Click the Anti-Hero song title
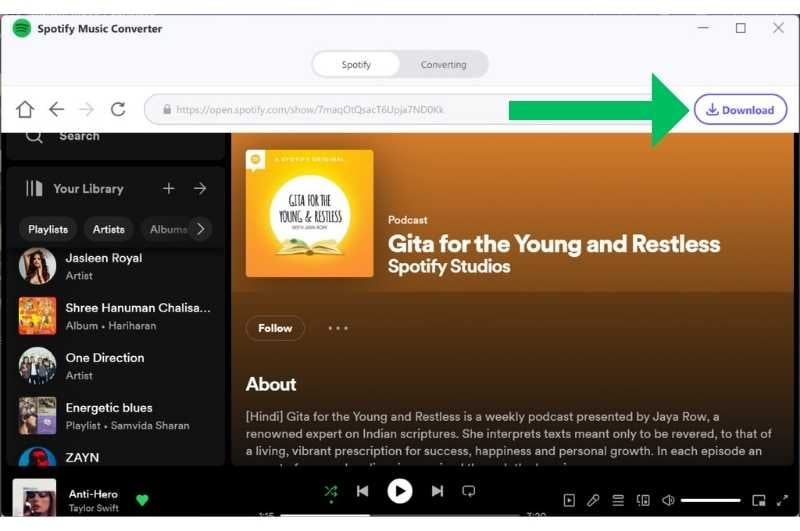 [x=93, y=494]
